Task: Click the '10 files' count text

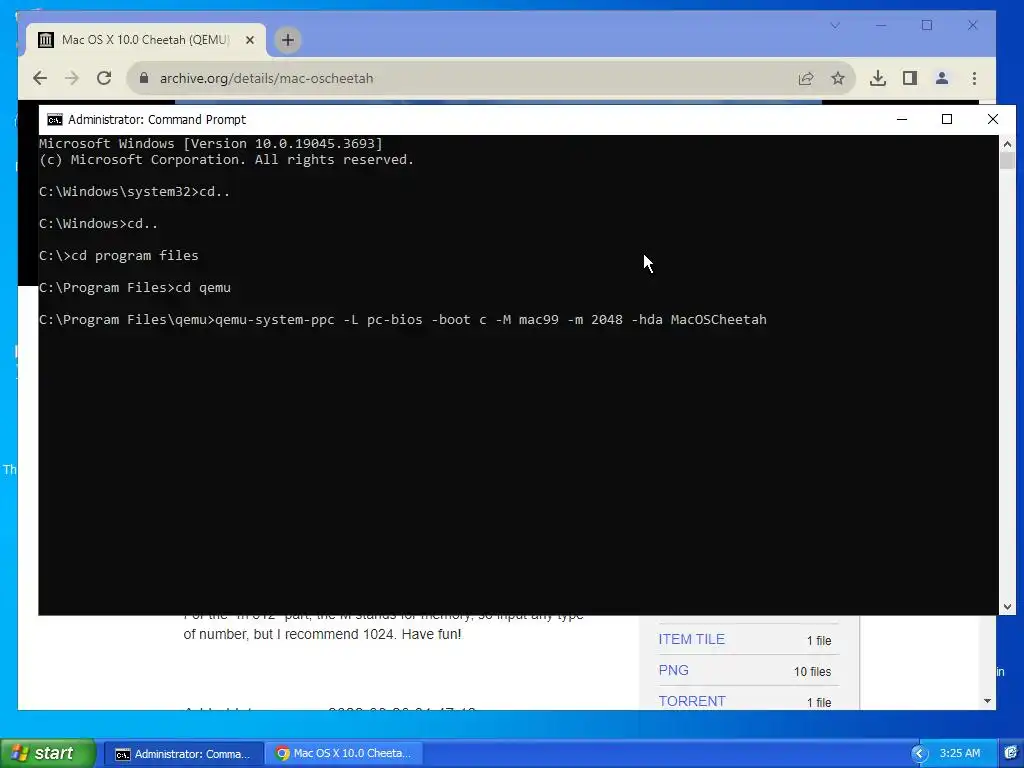Action: [812, 671]
